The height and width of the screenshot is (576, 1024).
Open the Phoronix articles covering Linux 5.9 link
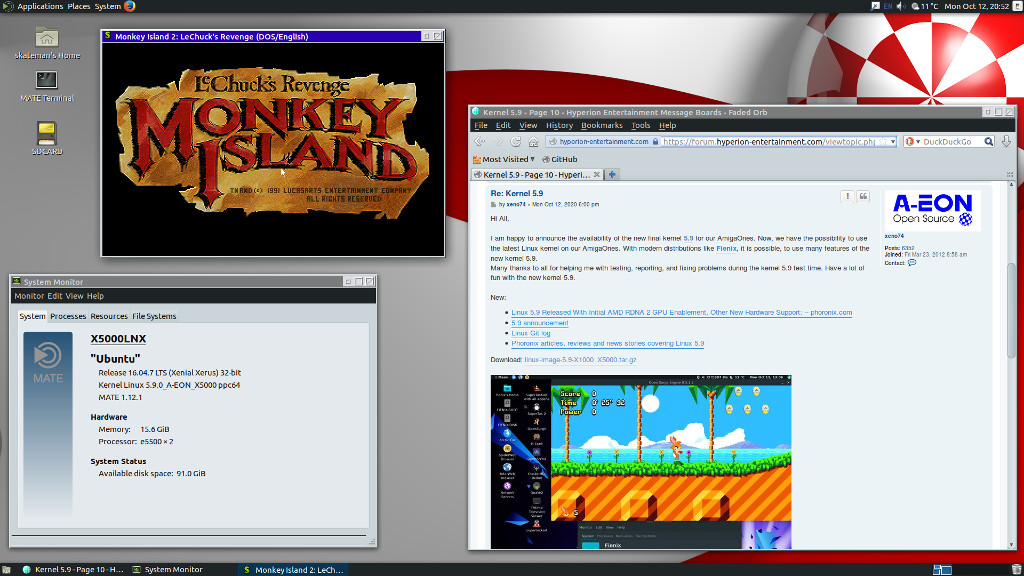pyautogui.click(x=607, y=344)
